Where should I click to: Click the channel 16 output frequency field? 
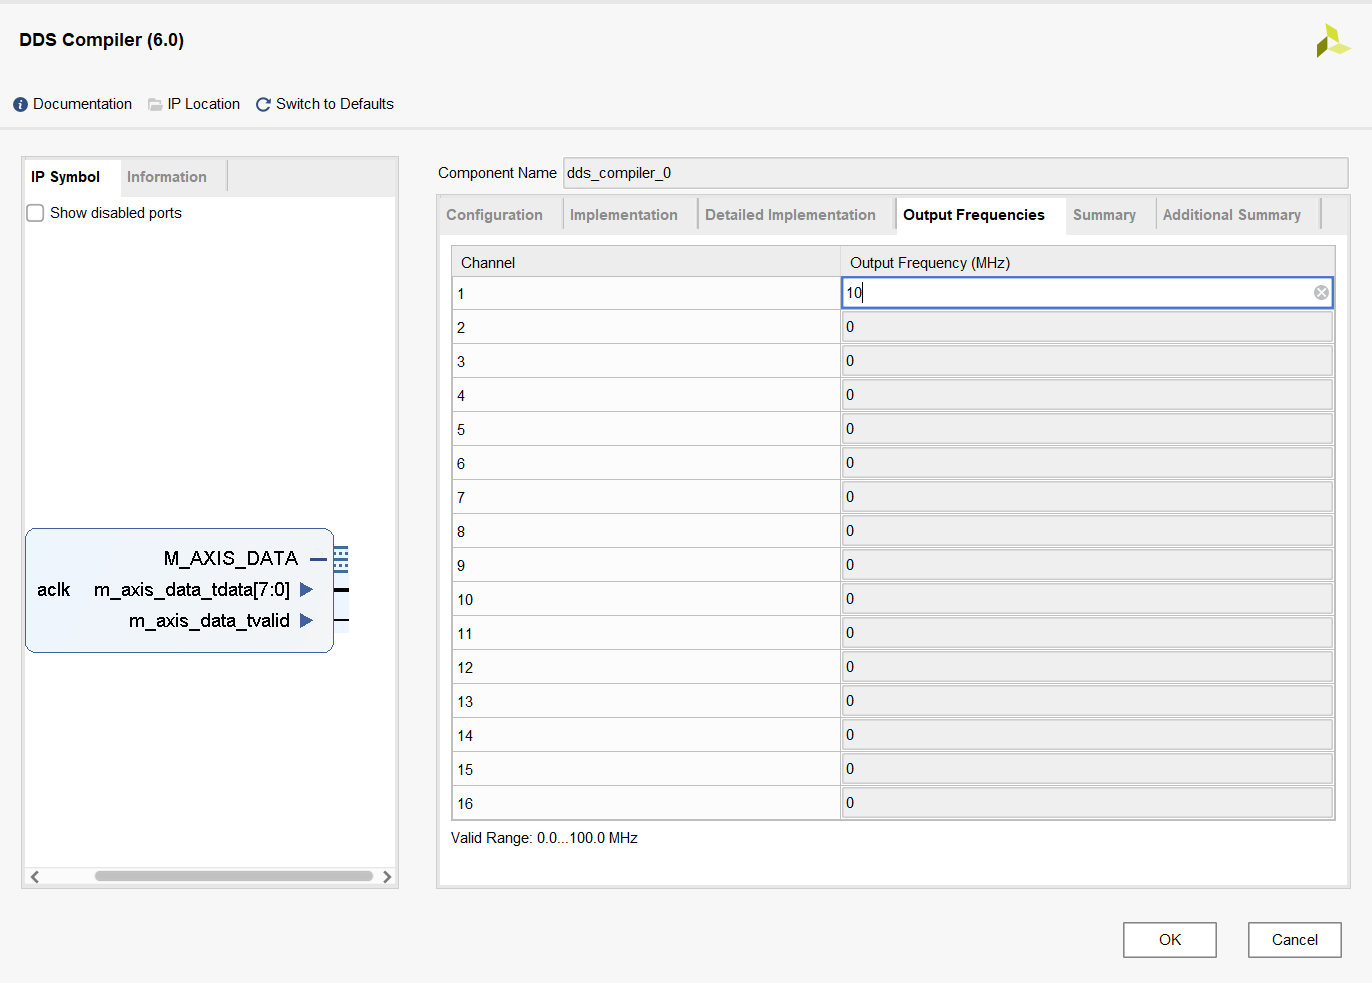click(x=1087, y=803)
